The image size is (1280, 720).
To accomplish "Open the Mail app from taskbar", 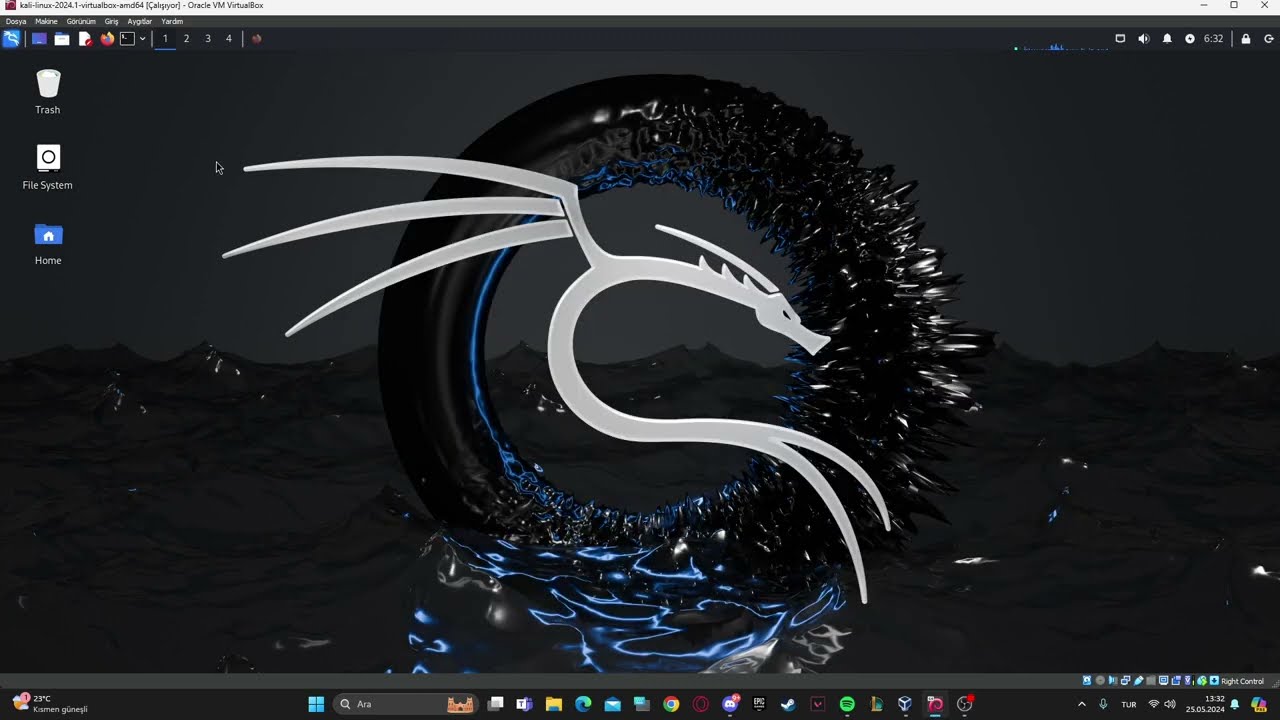I will pyautogui.click(x=612, y=704).
